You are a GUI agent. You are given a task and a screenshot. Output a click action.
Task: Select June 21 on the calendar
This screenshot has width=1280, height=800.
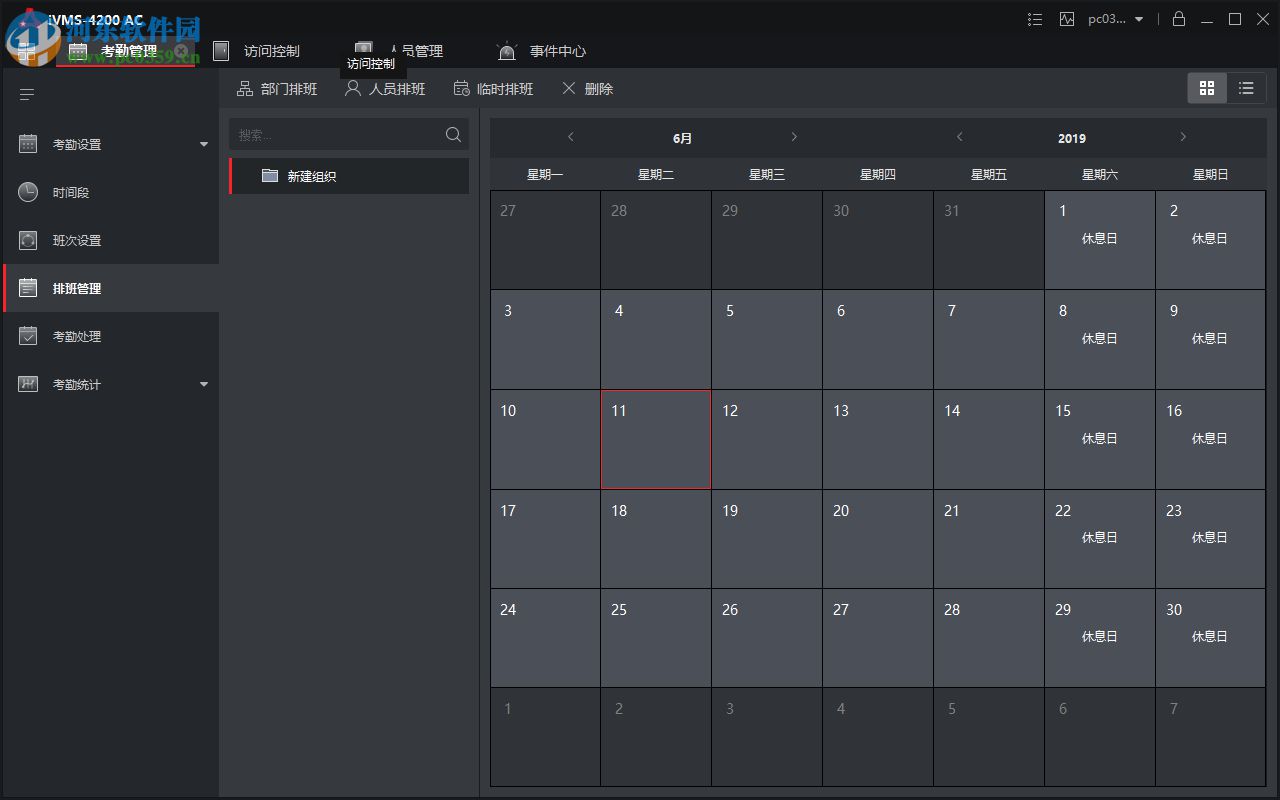pos(989,539)
